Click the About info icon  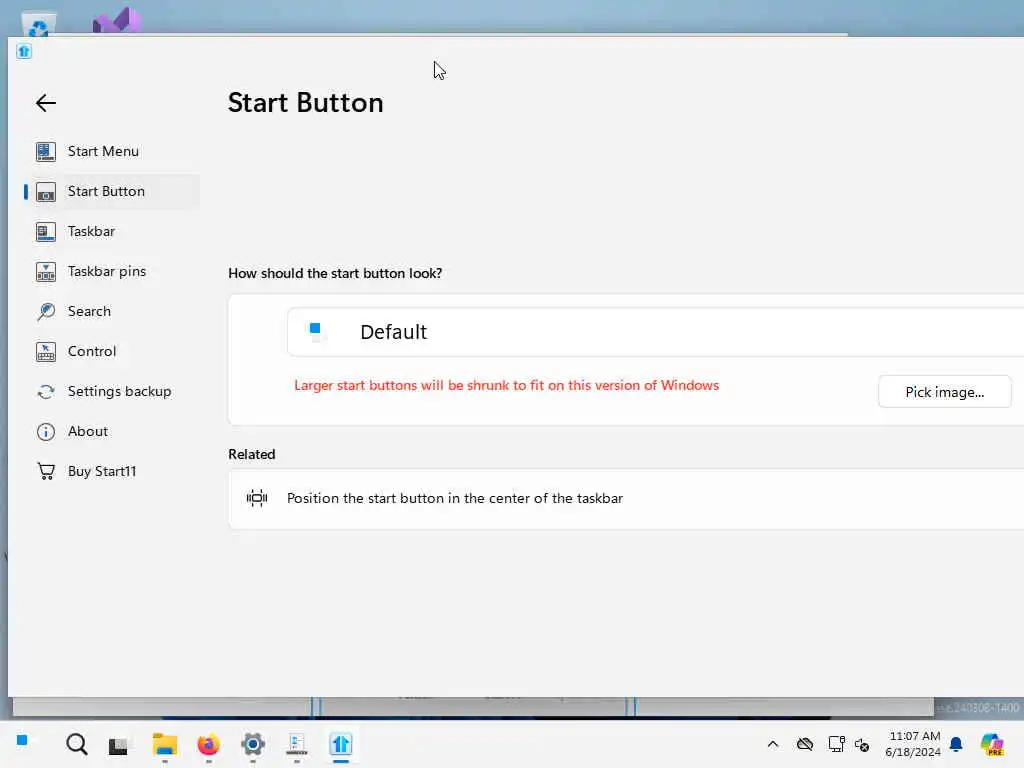point(46,432)
